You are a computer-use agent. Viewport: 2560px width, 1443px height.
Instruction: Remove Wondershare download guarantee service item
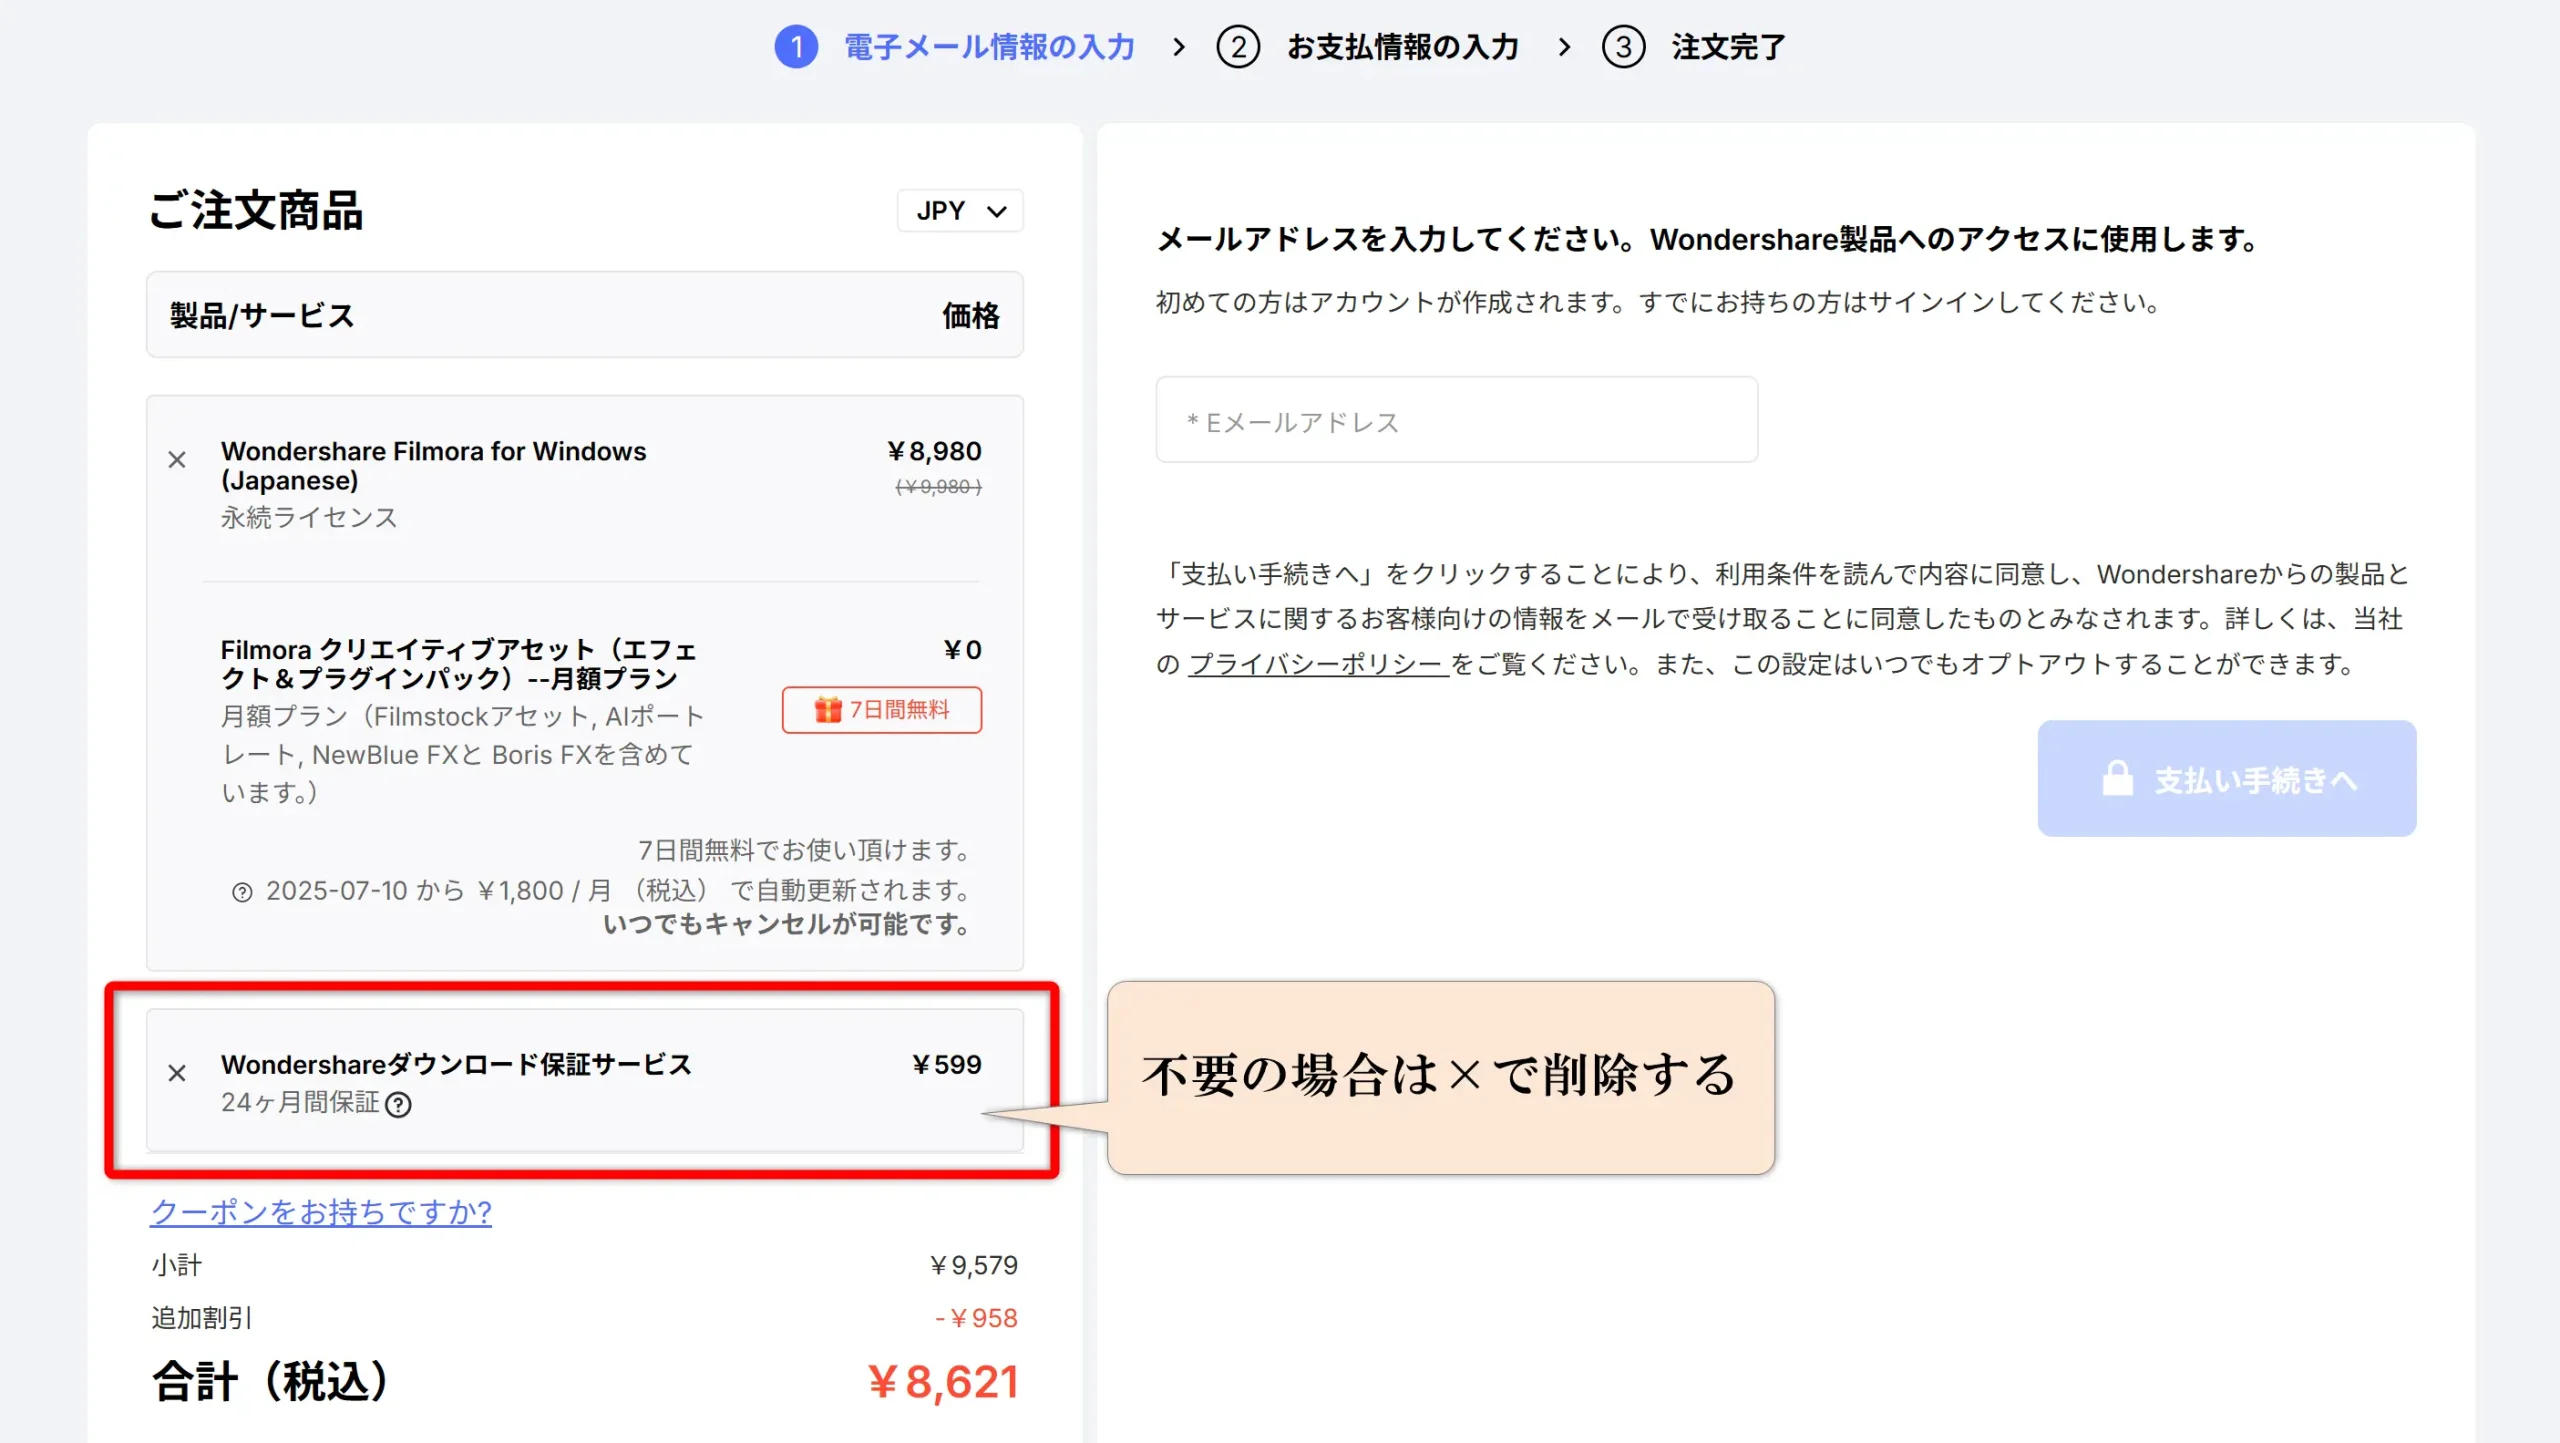coord(177,1073)
